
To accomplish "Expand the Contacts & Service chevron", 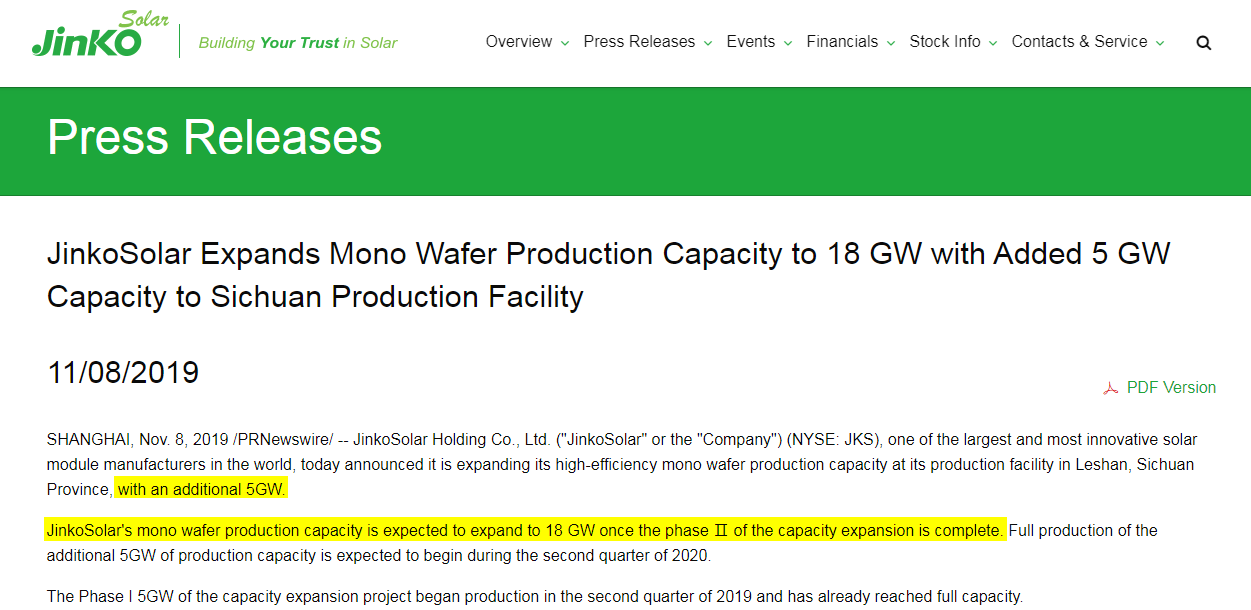I will 1160,43.
